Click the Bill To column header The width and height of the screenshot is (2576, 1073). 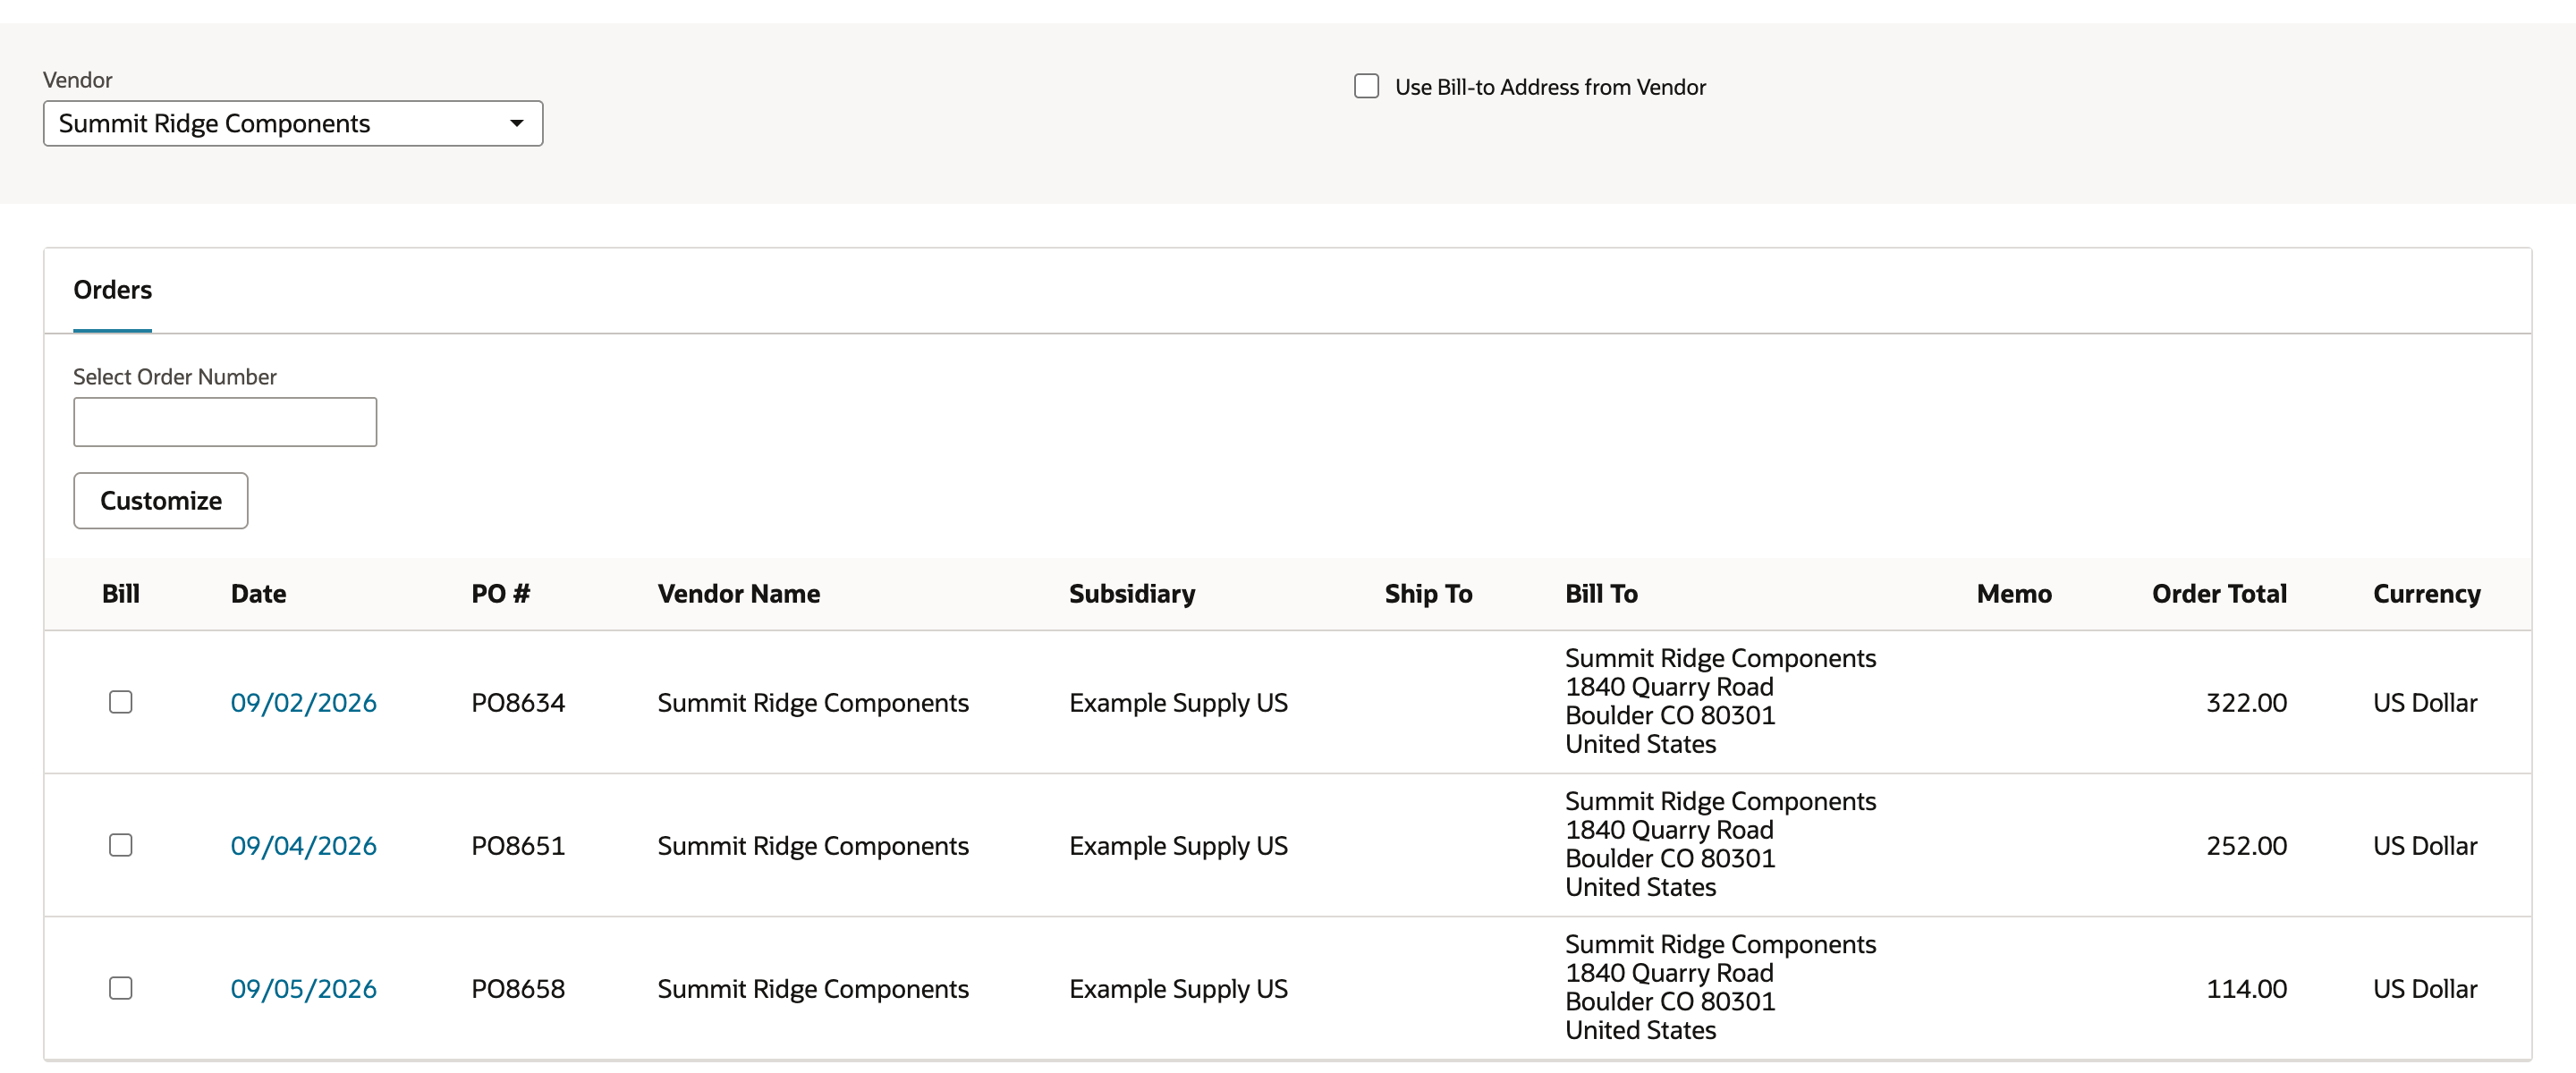tap(1601, 594)
